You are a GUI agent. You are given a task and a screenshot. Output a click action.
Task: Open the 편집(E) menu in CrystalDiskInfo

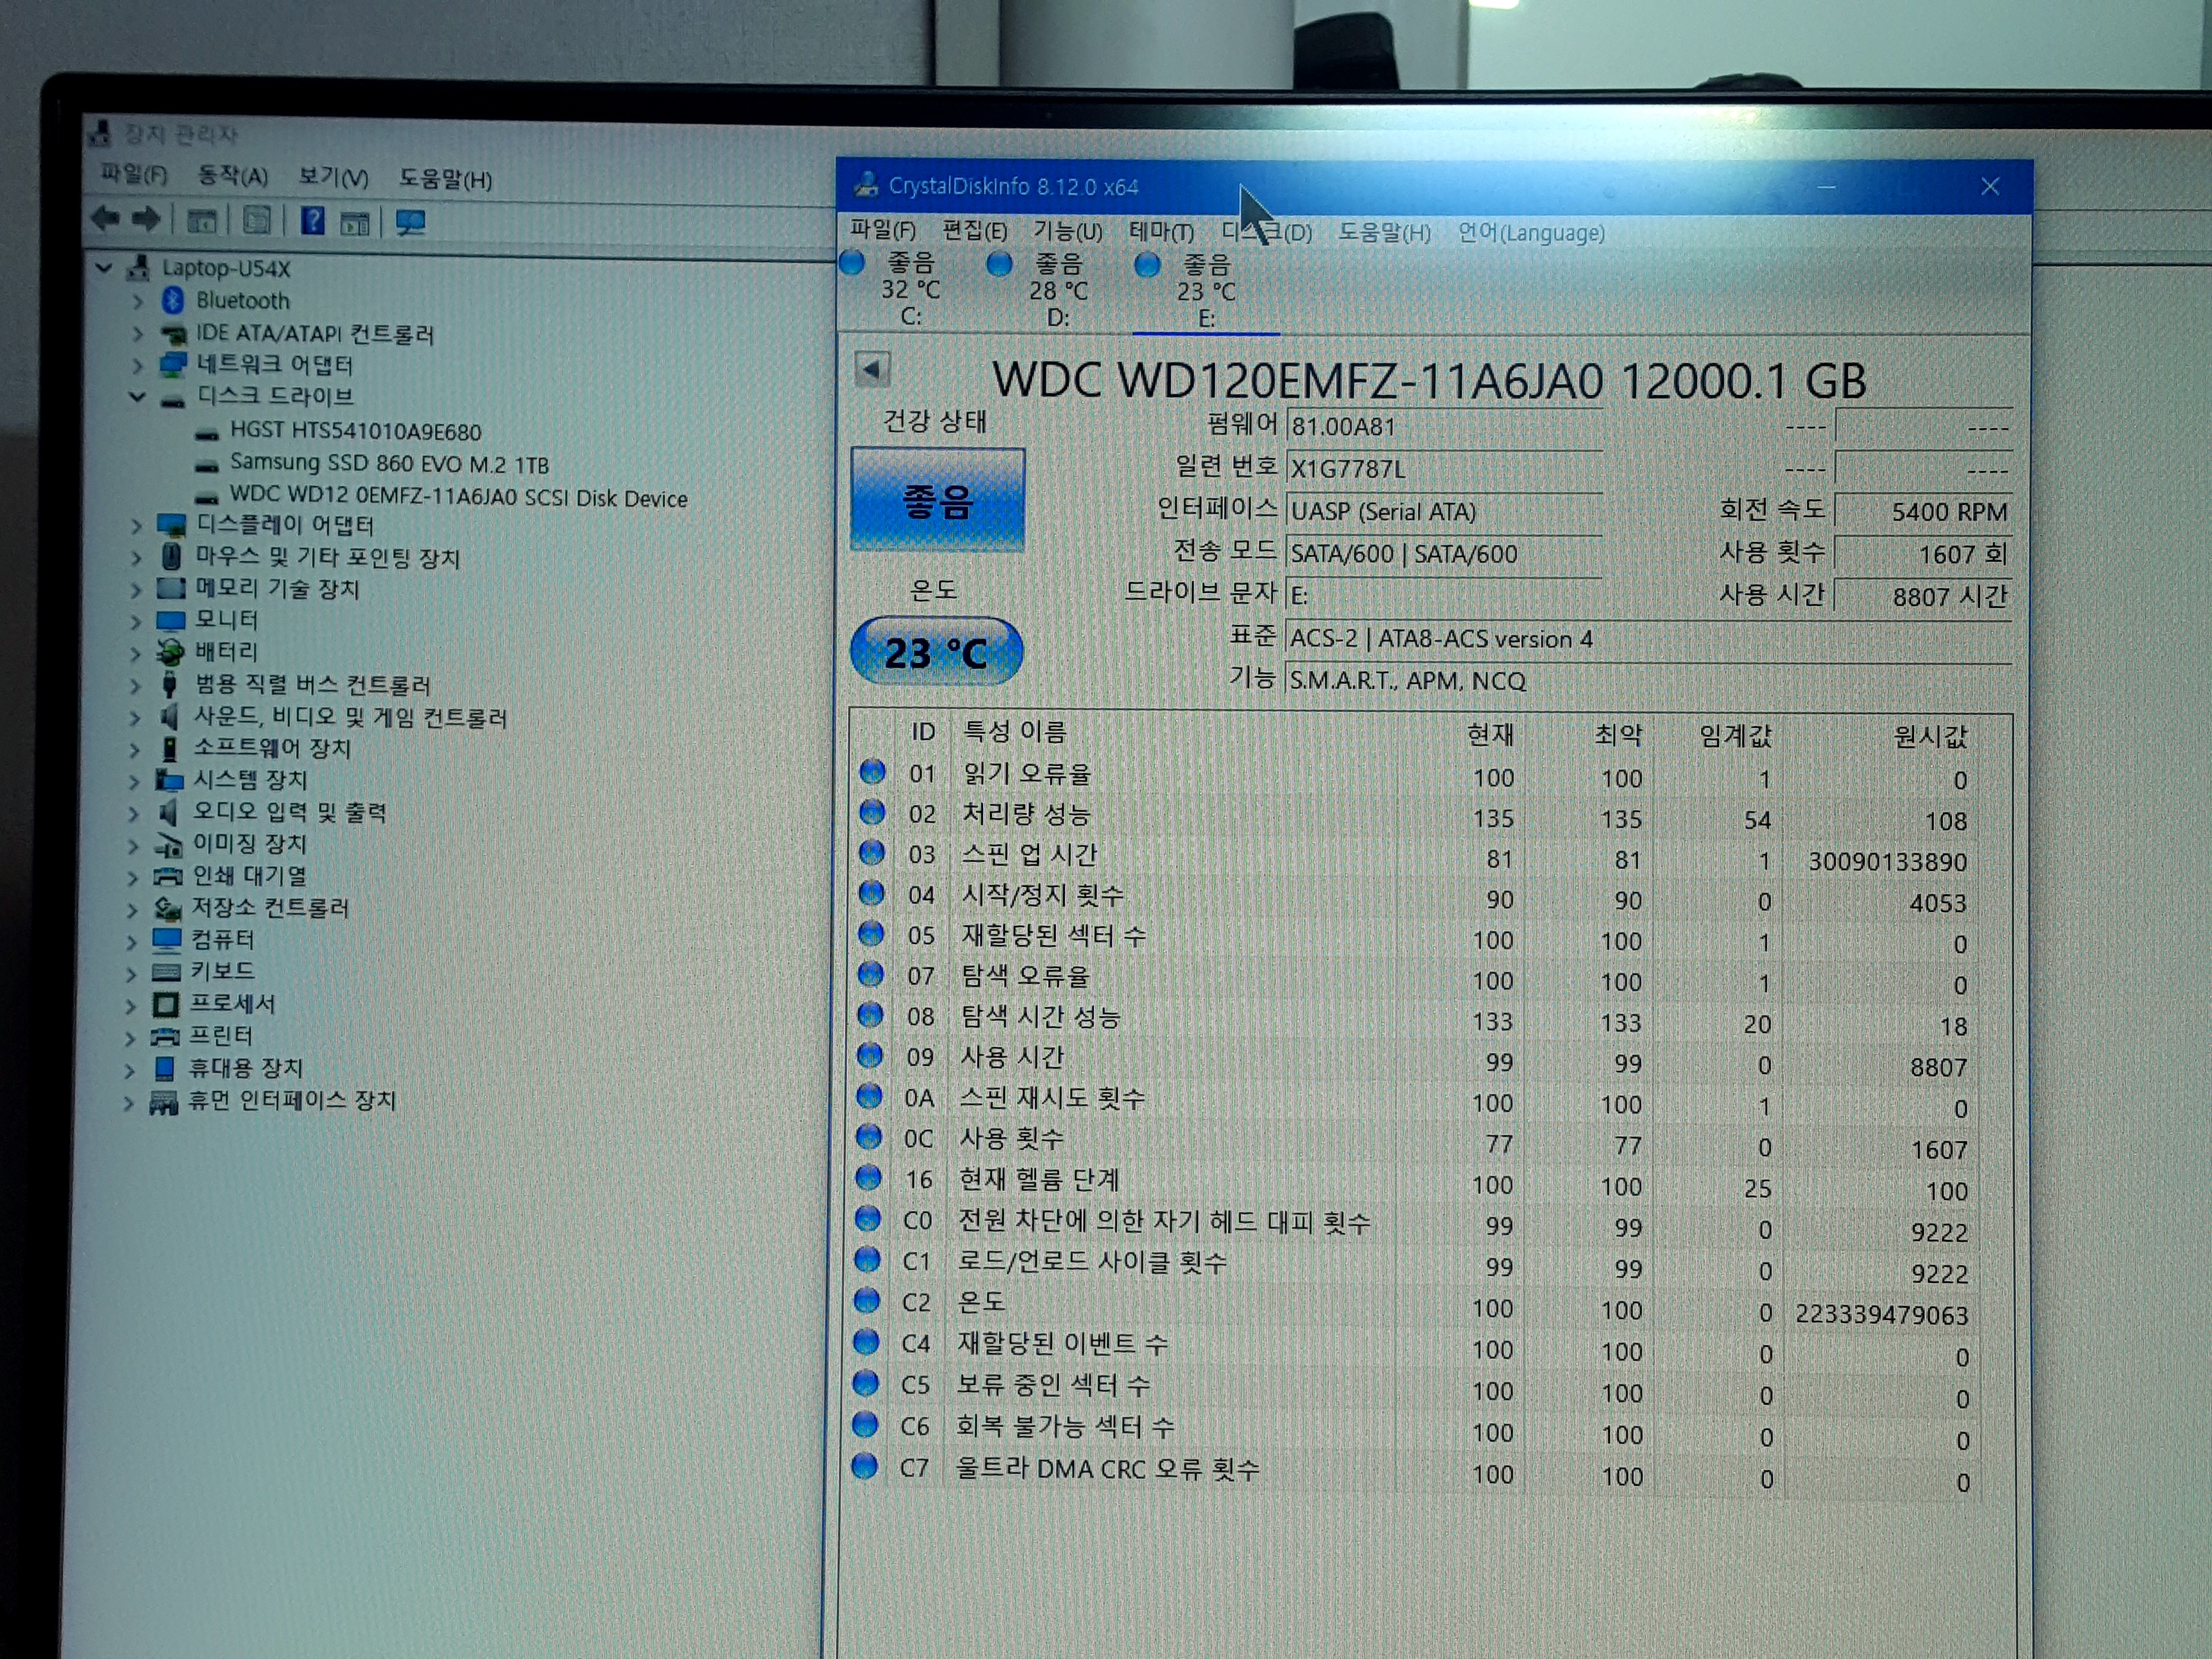coord(974,231)
